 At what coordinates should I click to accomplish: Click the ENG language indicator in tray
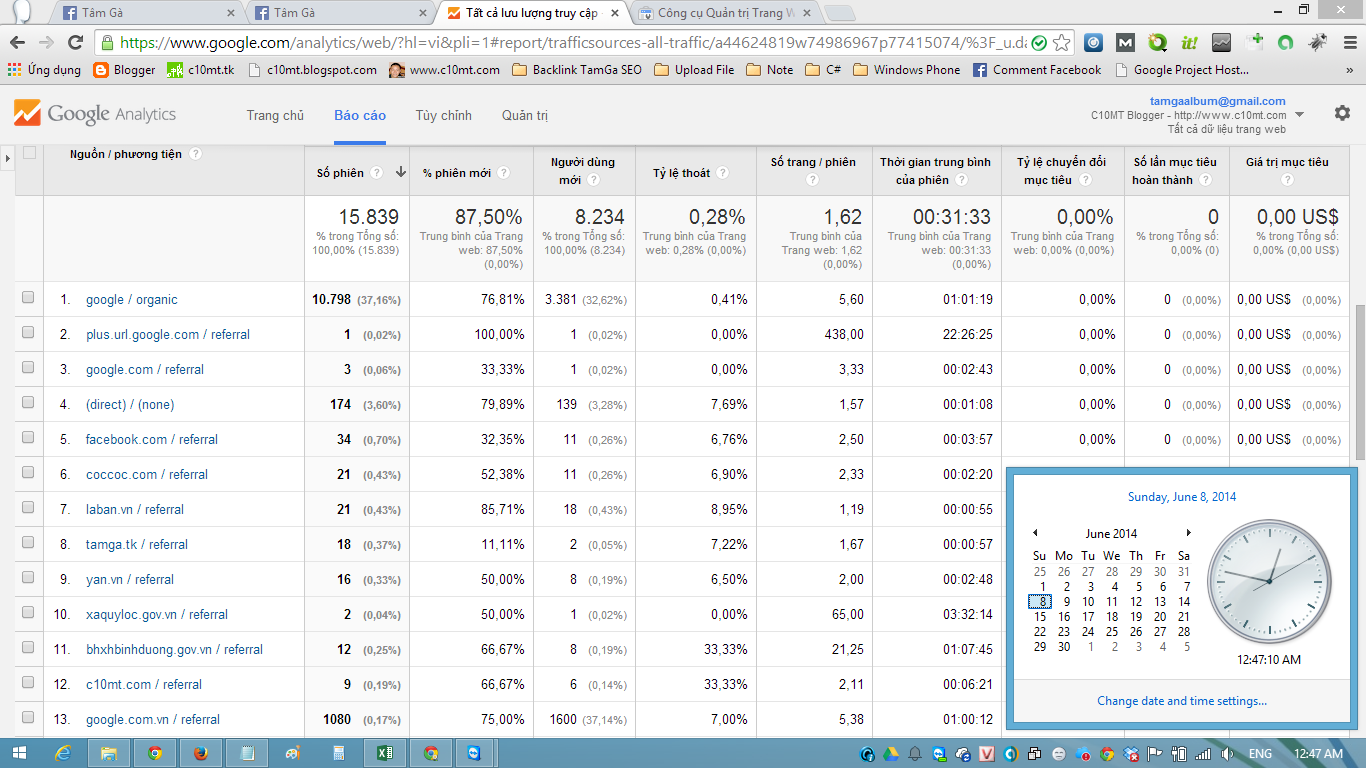coord(1261,754)
